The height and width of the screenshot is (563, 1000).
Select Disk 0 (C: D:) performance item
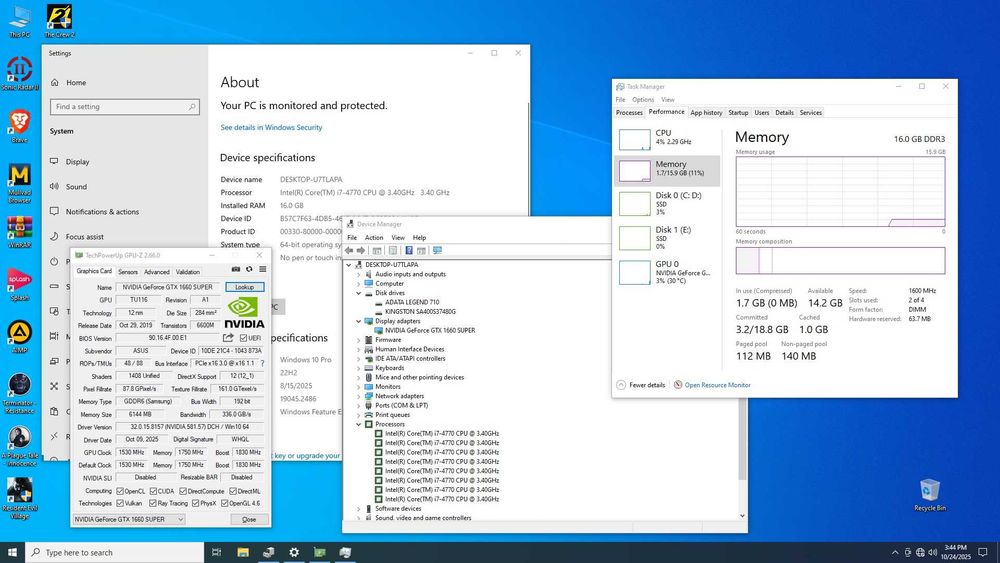(x=667, y=203)
